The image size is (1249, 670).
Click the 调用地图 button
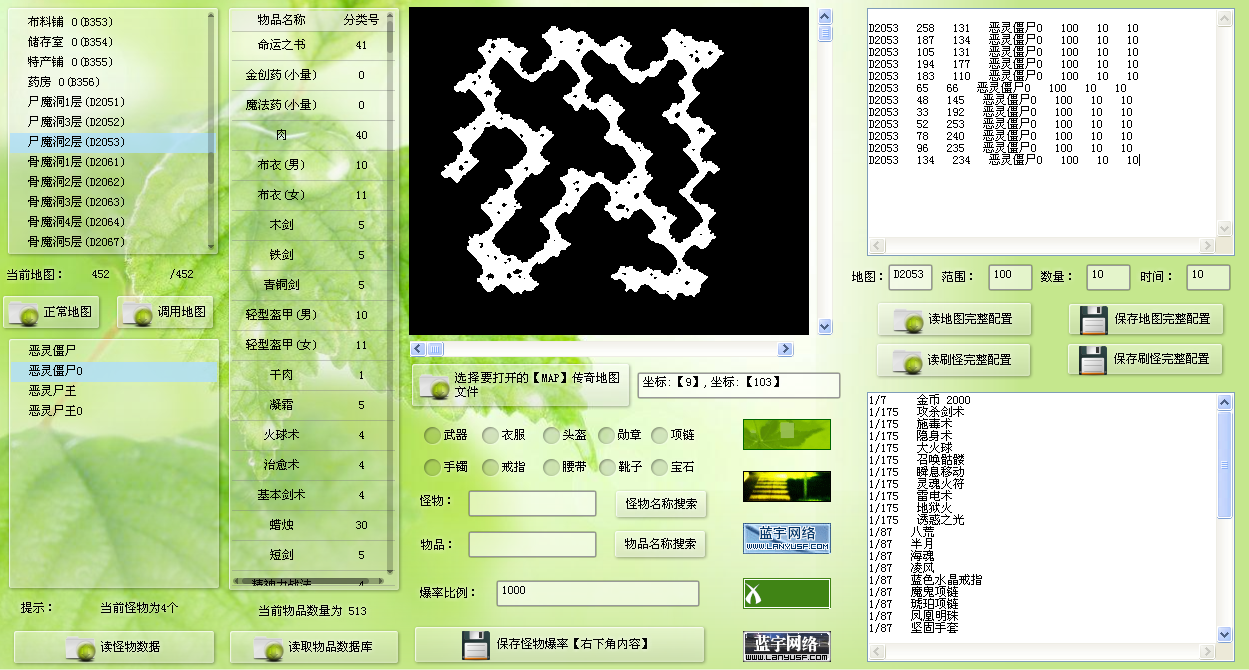(x=165, y=312)
